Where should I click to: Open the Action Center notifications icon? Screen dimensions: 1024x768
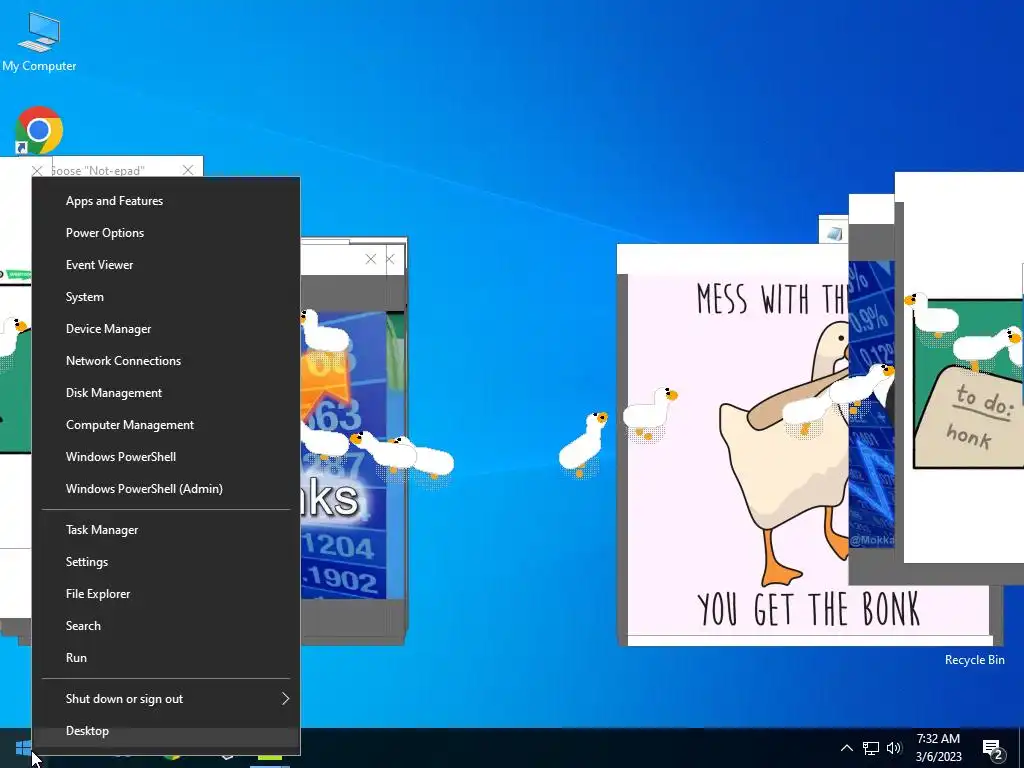tap(993, 748)
